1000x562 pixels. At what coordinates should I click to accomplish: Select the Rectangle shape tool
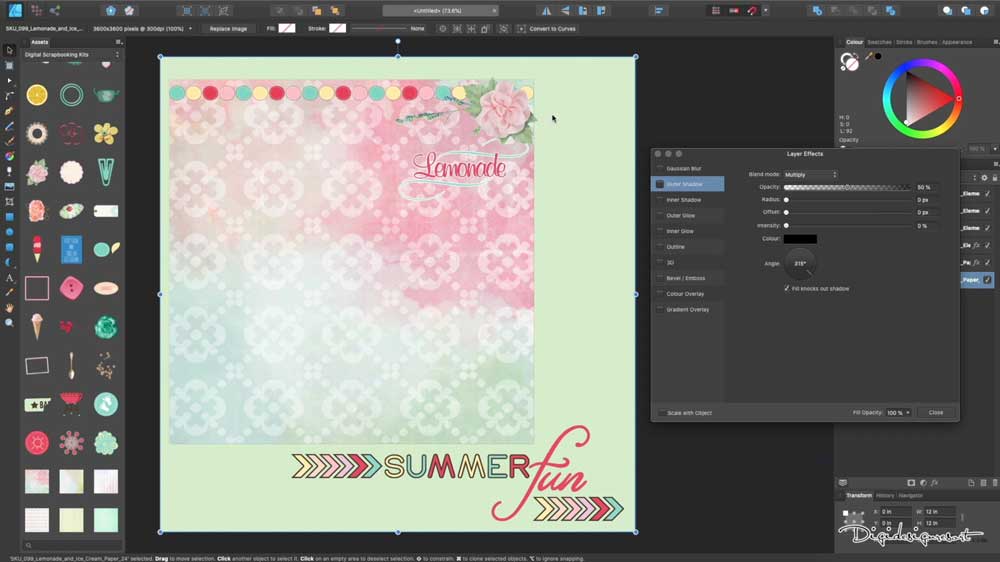click(x=9, y=217)
